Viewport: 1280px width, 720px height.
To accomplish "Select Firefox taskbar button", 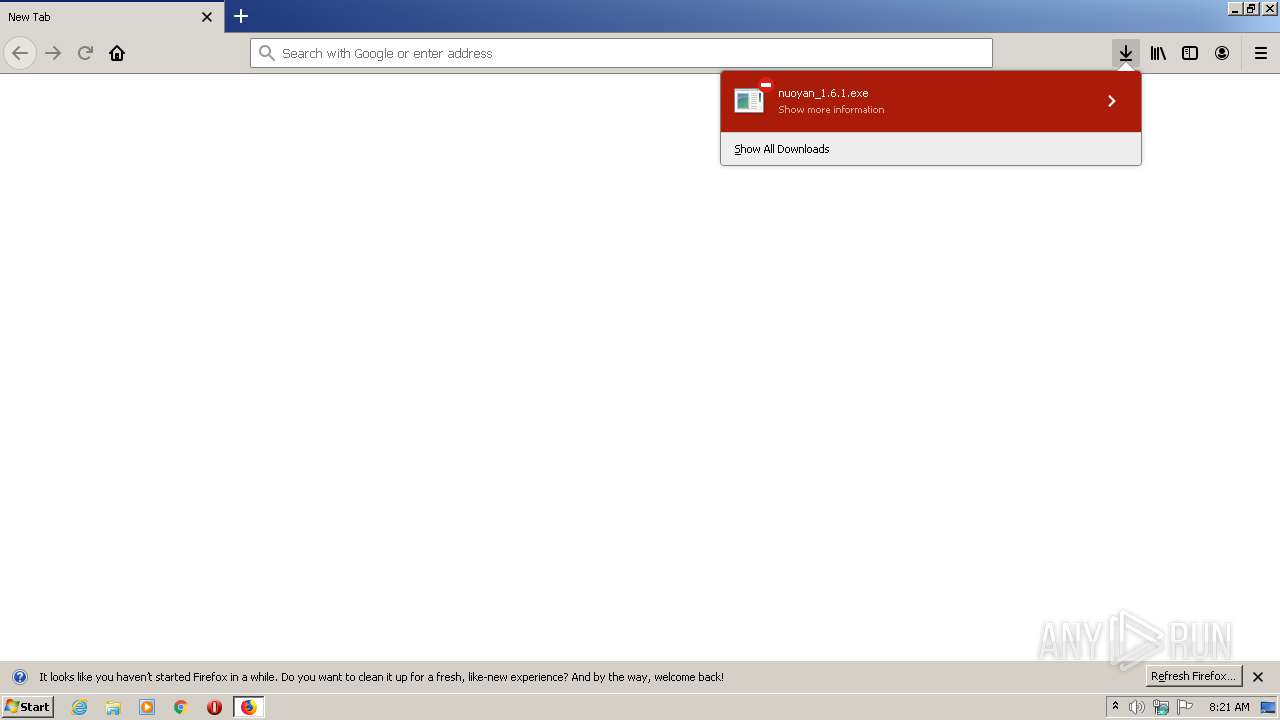I will (248, 707).
